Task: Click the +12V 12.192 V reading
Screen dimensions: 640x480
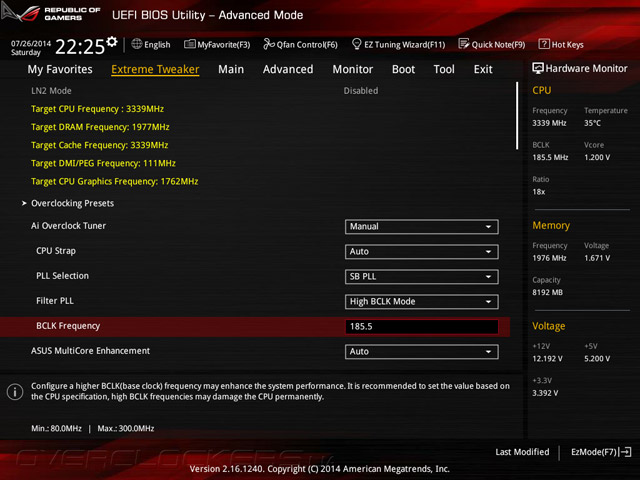Action: pyautogui.click(x=547, y=358)
